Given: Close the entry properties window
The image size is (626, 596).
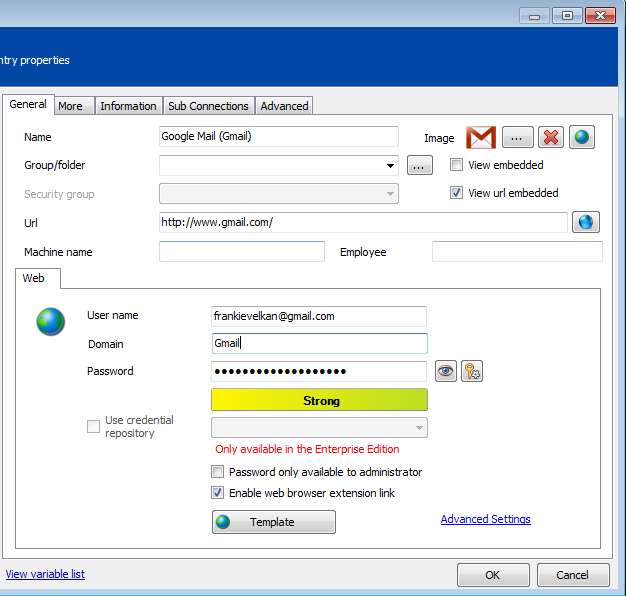Looking at the screenshot, I should click(600, 16).
